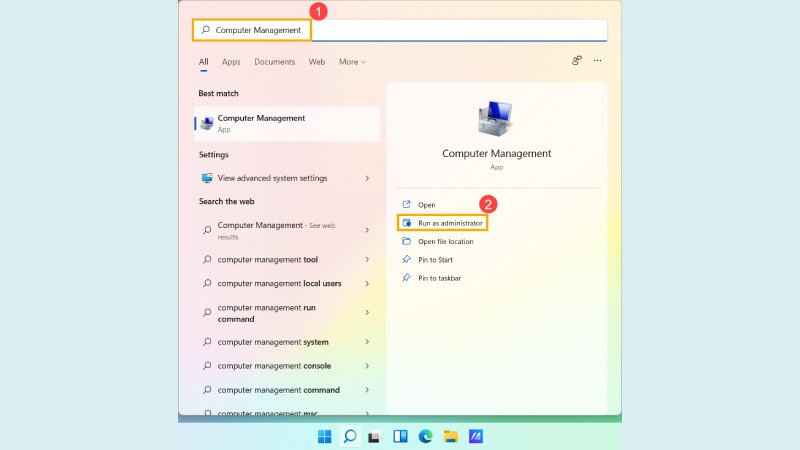Click search icon beside computer management tool
Screen dimensions: 800x450
click(207, 259)
